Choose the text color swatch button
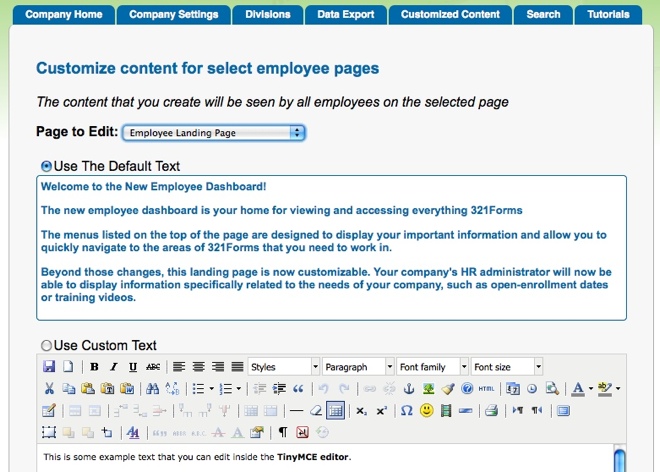660x472 pixels. (578, 388)
